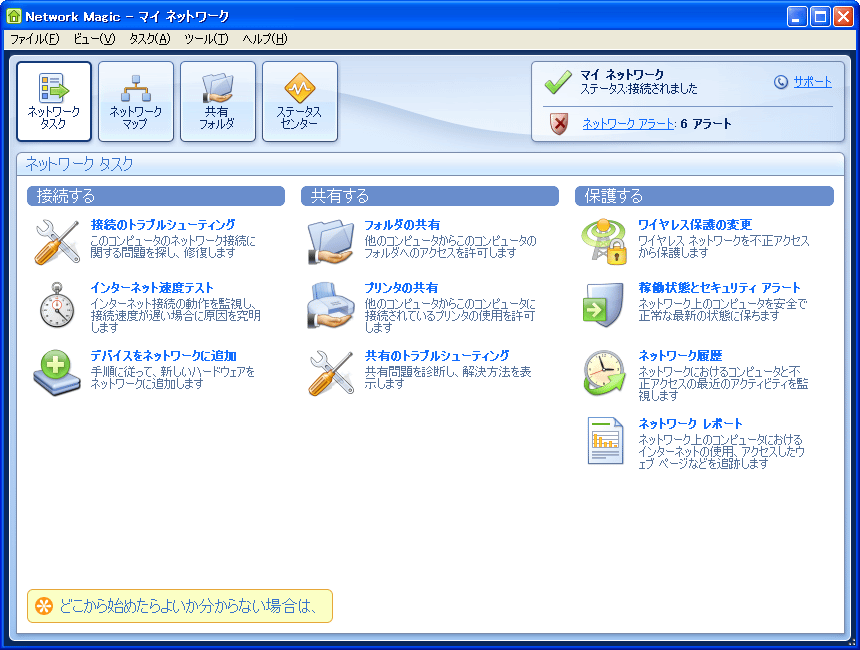Click the ステータス:接続されました text
The image size is (860, 650).
point(639,89)
